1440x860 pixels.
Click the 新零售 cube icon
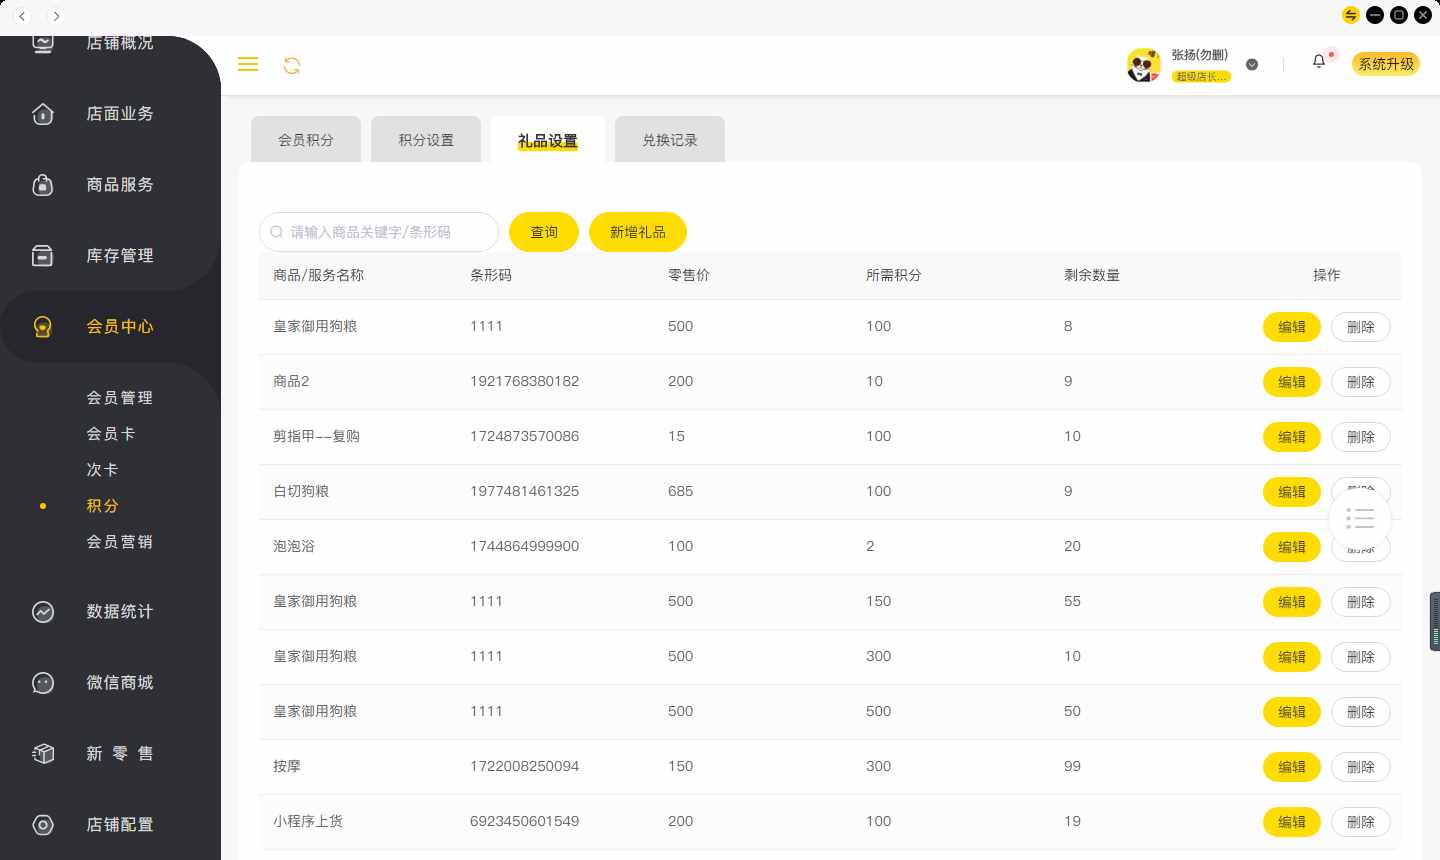tap(43, 754)
